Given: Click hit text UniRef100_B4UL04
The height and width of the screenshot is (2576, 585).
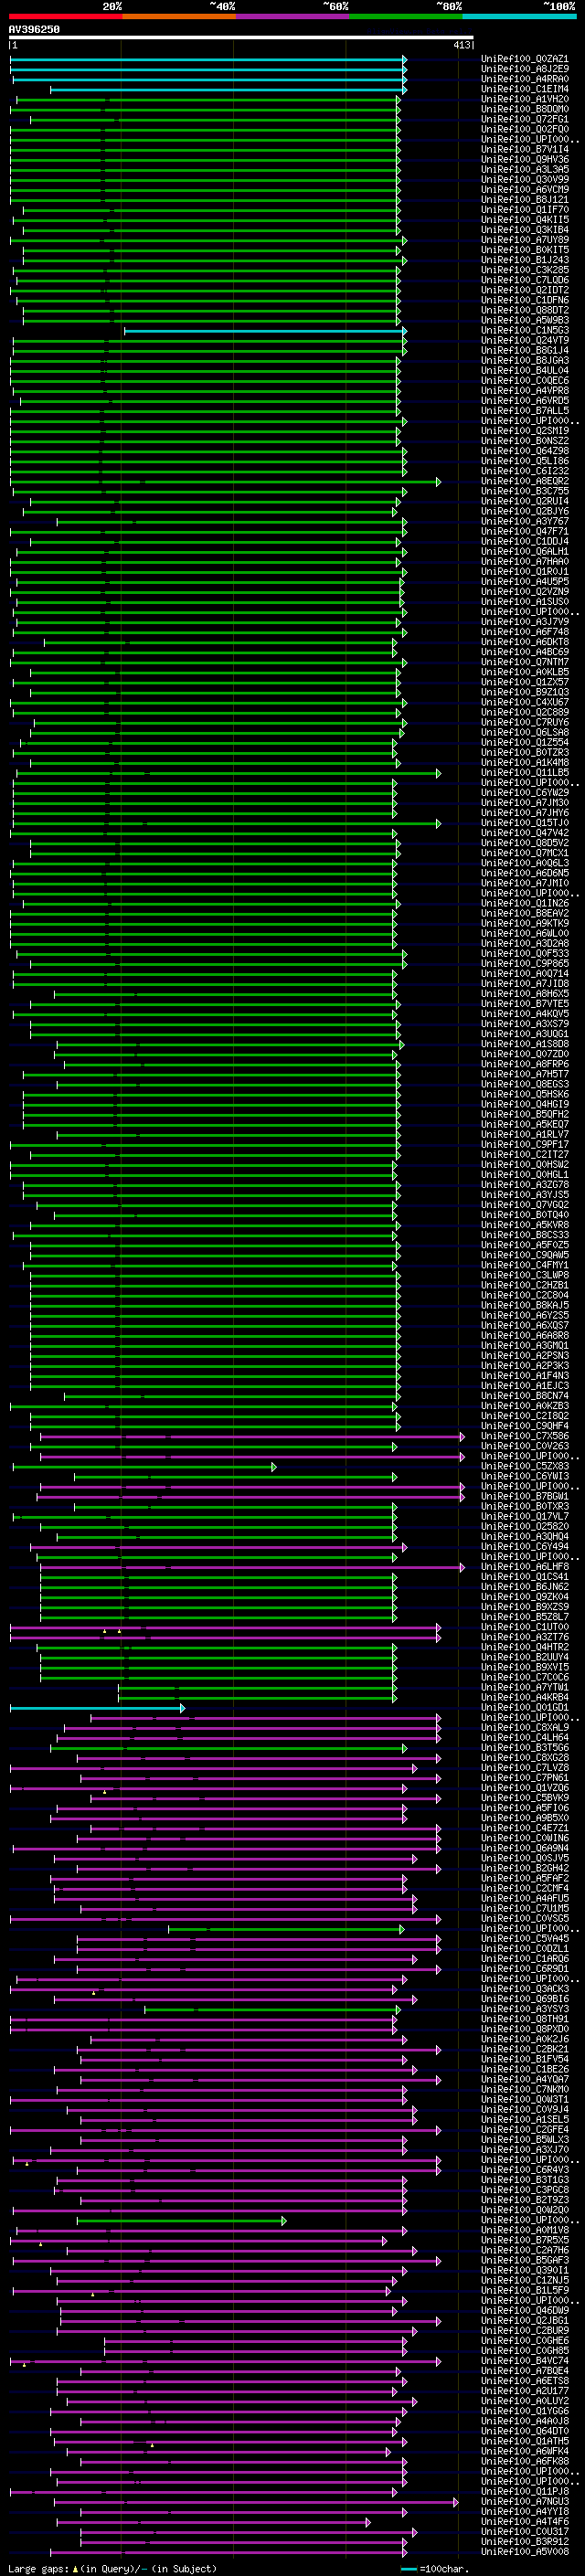Looking at the screenshot, I should click(x=524, y=370).
